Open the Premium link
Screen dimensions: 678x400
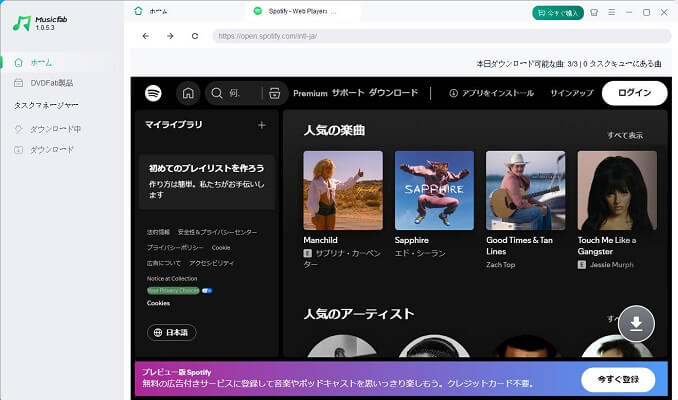coord(310,93)
